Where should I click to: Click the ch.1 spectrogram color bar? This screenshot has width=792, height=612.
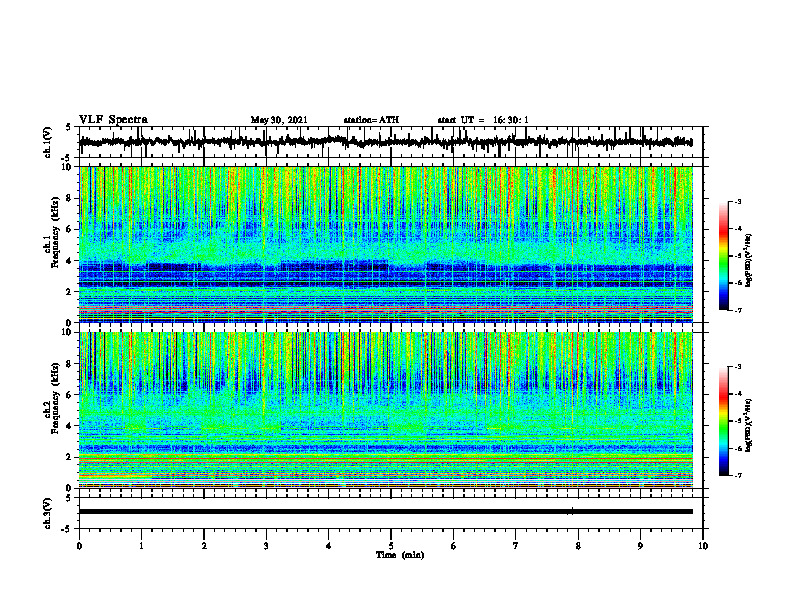point(724,256)
